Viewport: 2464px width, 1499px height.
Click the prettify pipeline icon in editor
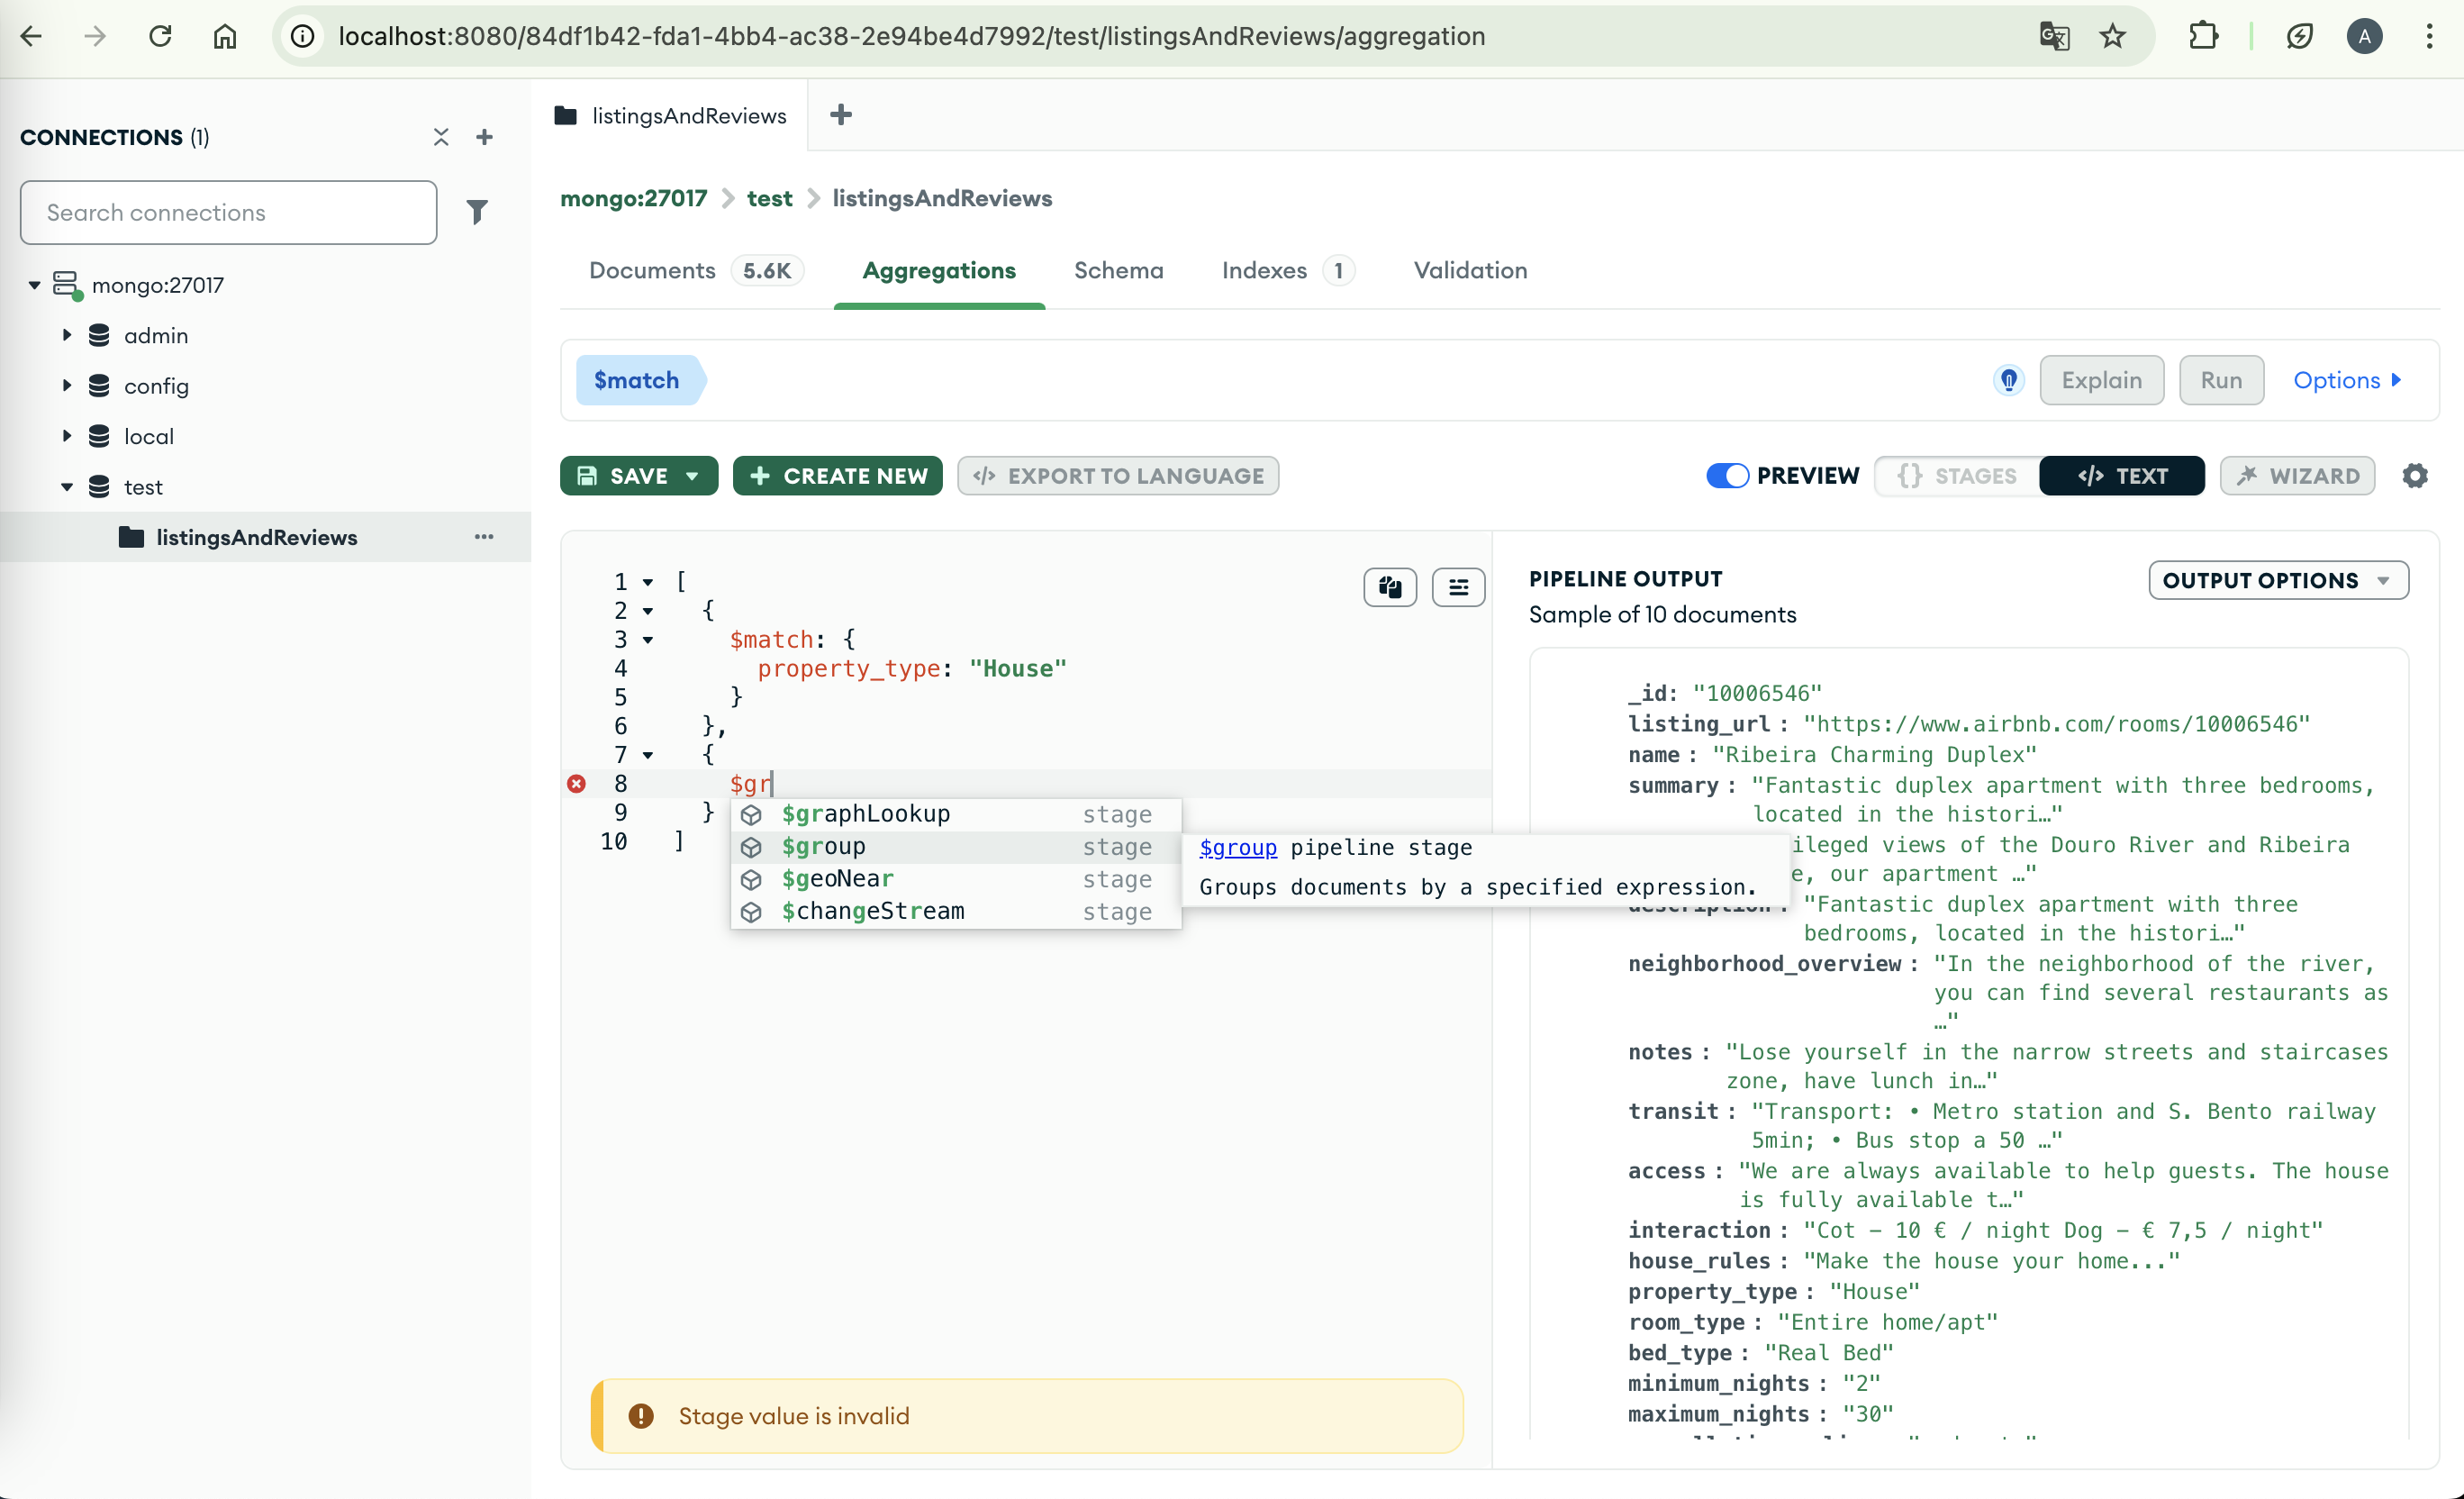1457,587
